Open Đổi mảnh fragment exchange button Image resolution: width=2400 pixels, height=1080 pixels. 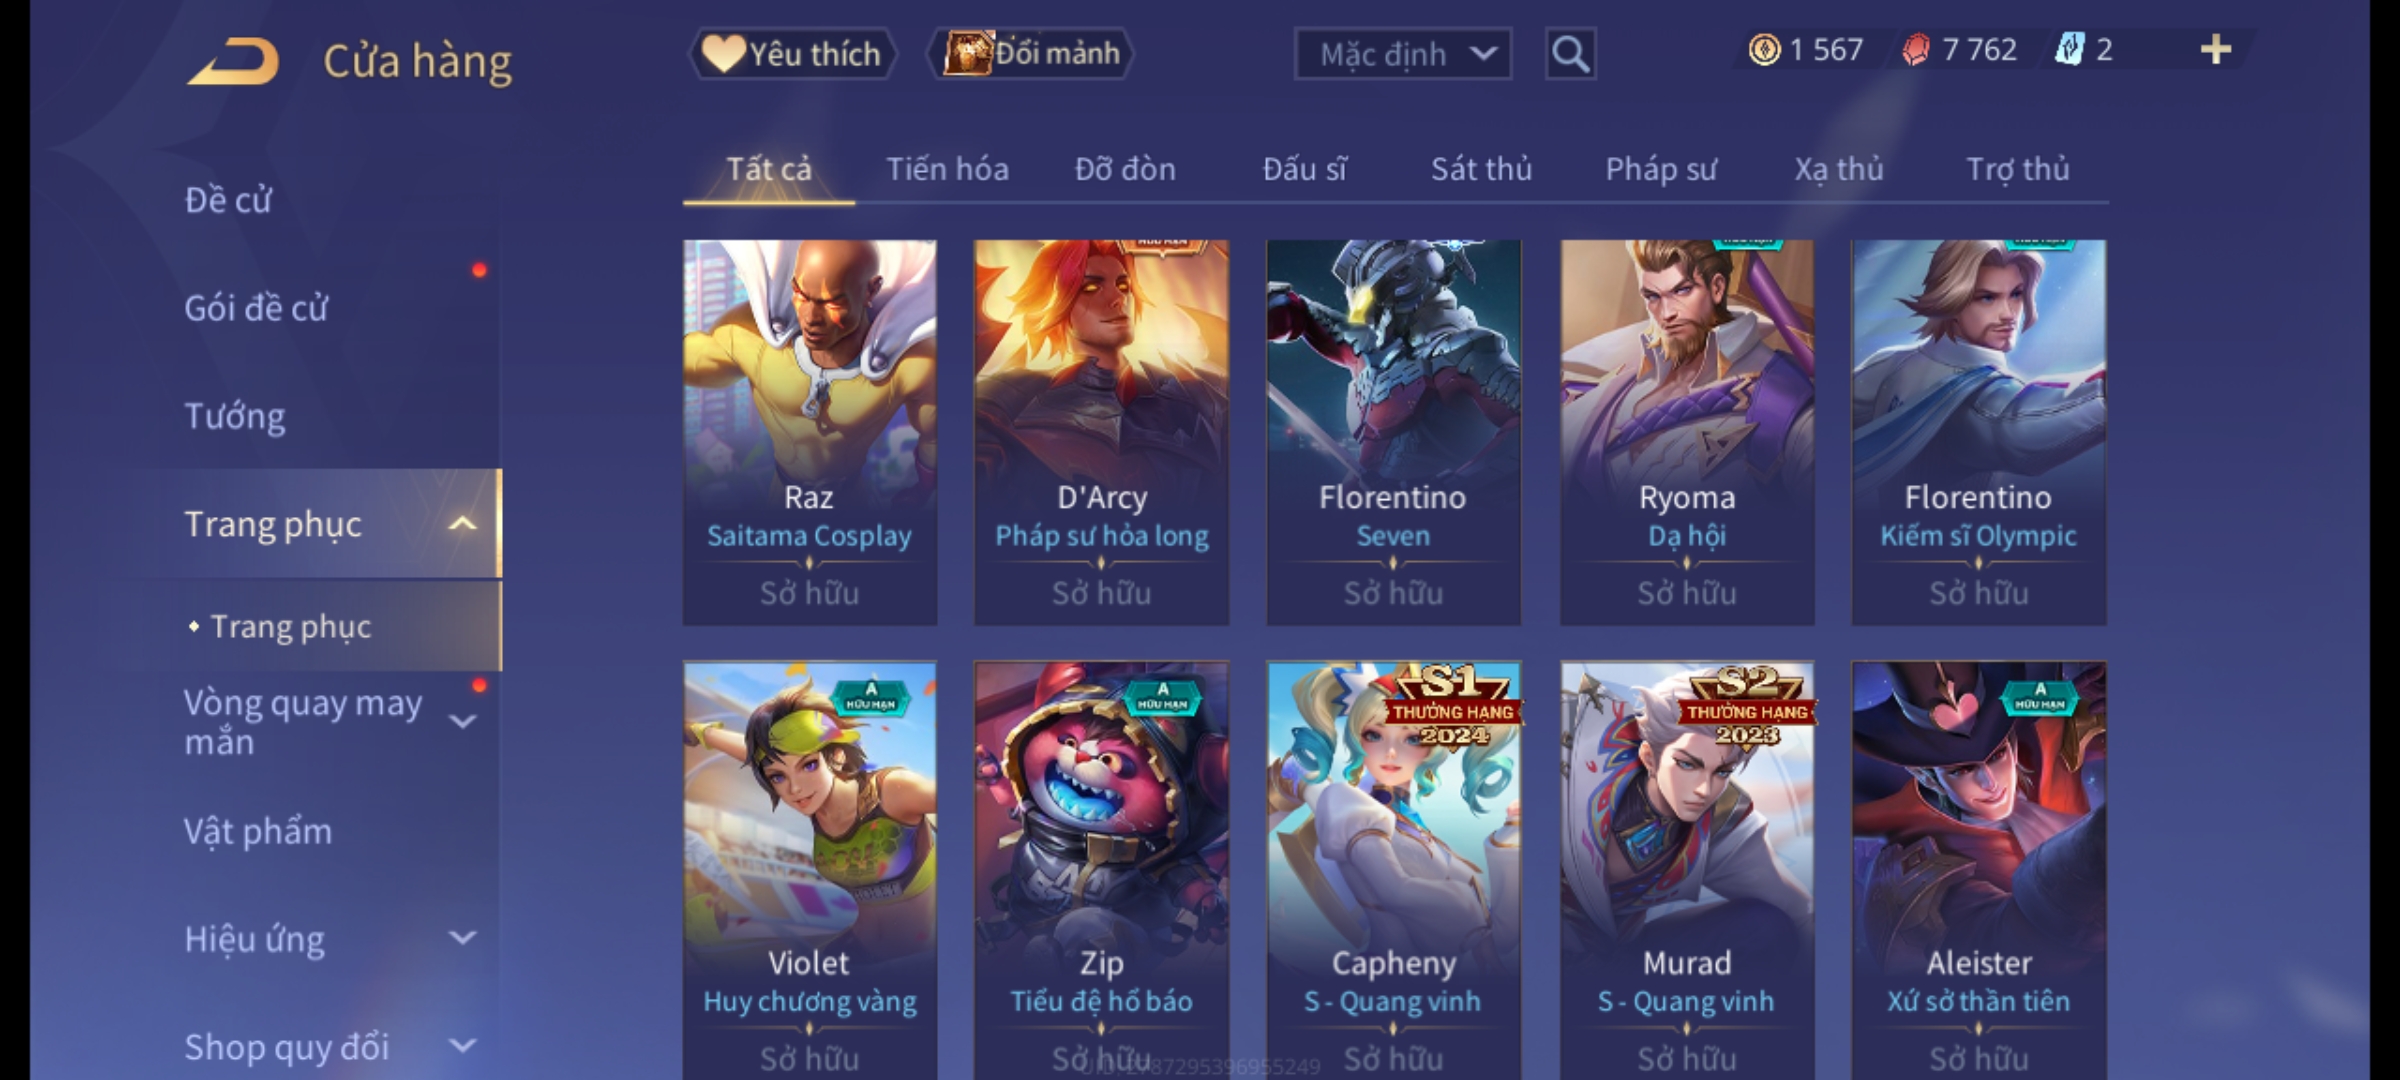[1032, 54]
